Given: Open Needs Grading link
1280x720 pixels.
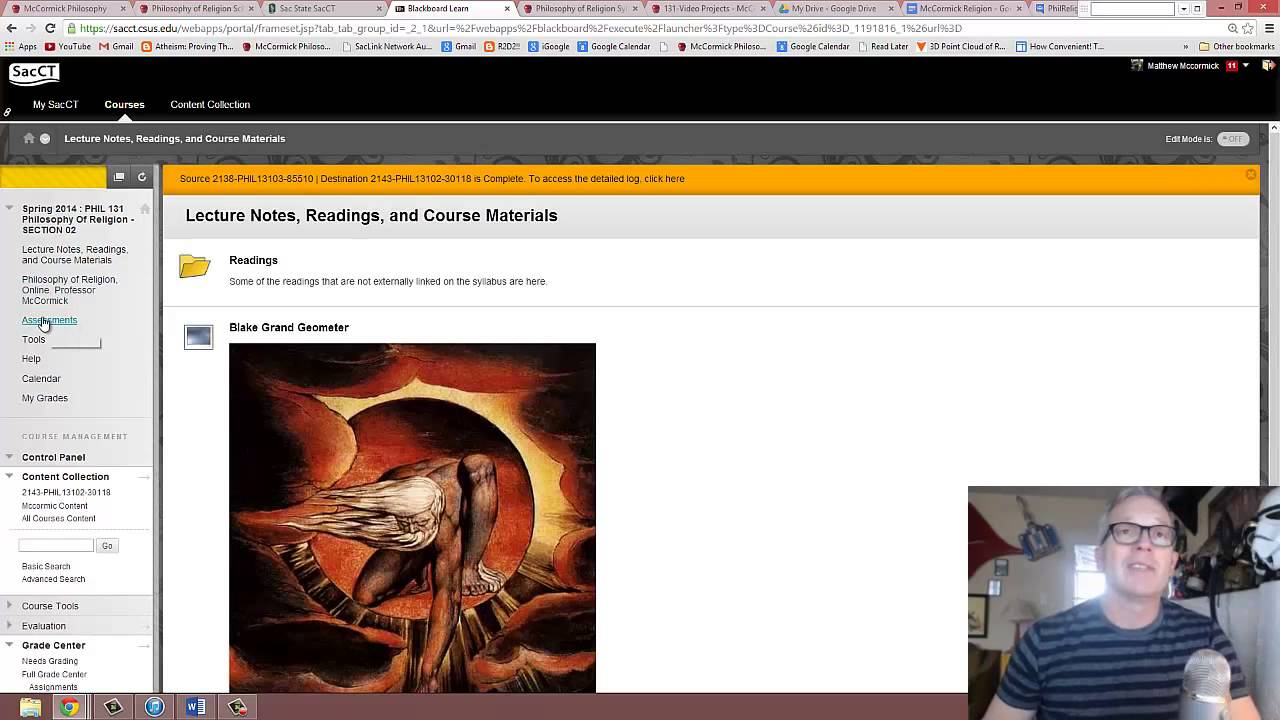Looking at the screenshot, I should tap(49, 661).
